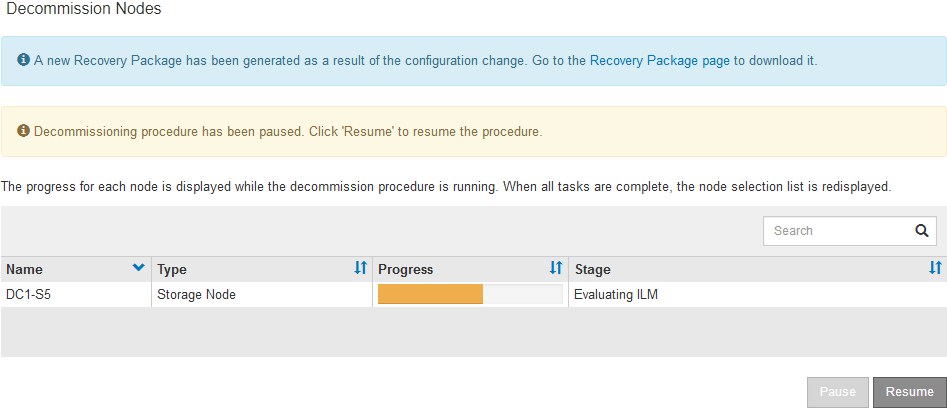The width and height of the screenshot is (947, 408).
Task: Click the Decommission Nodes page heading
Action: pos(84,9)
